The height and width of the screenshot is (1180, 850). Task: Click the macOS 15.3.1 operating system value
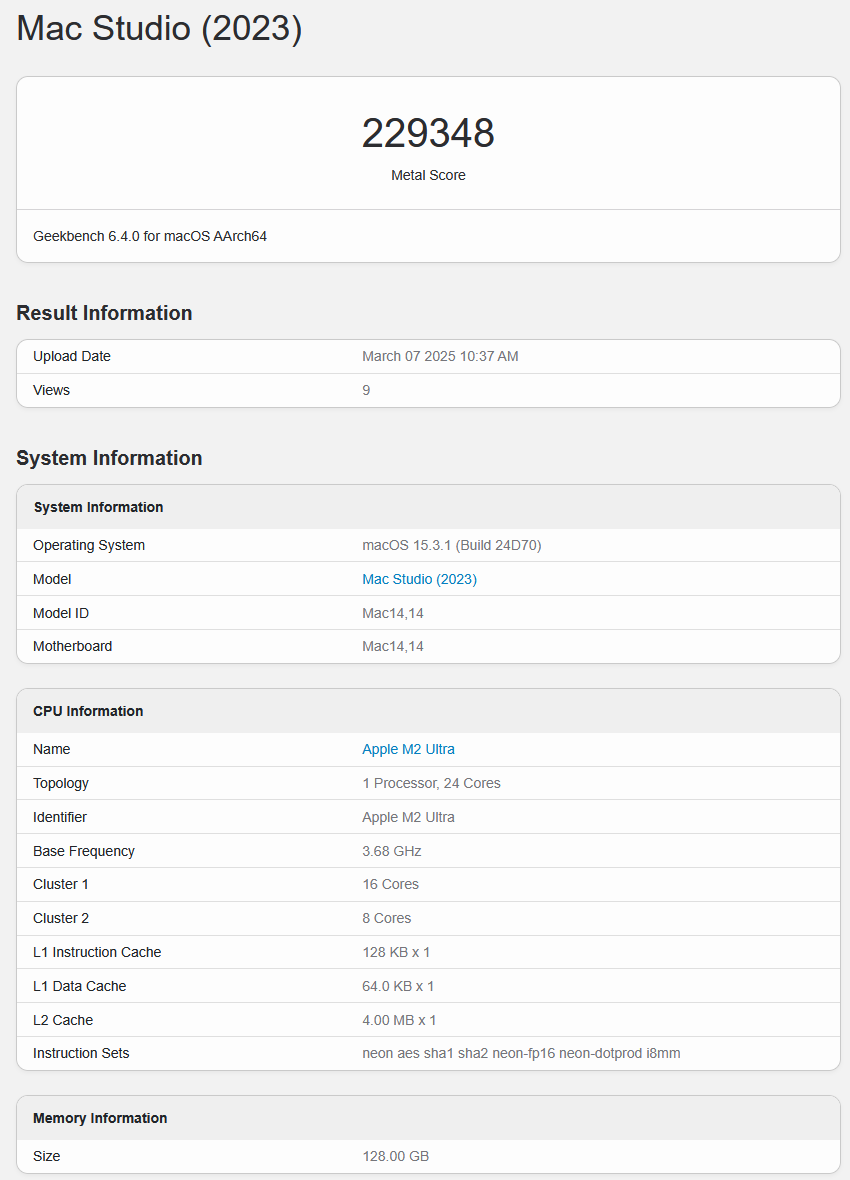pos(452,545)
